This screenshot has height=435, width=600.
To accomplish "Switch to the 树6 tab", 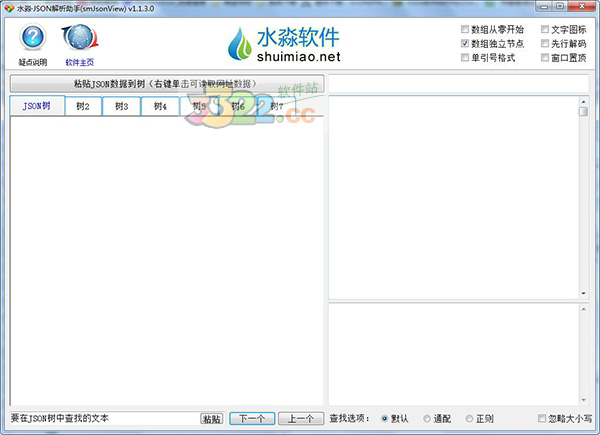I will (238, 106).
